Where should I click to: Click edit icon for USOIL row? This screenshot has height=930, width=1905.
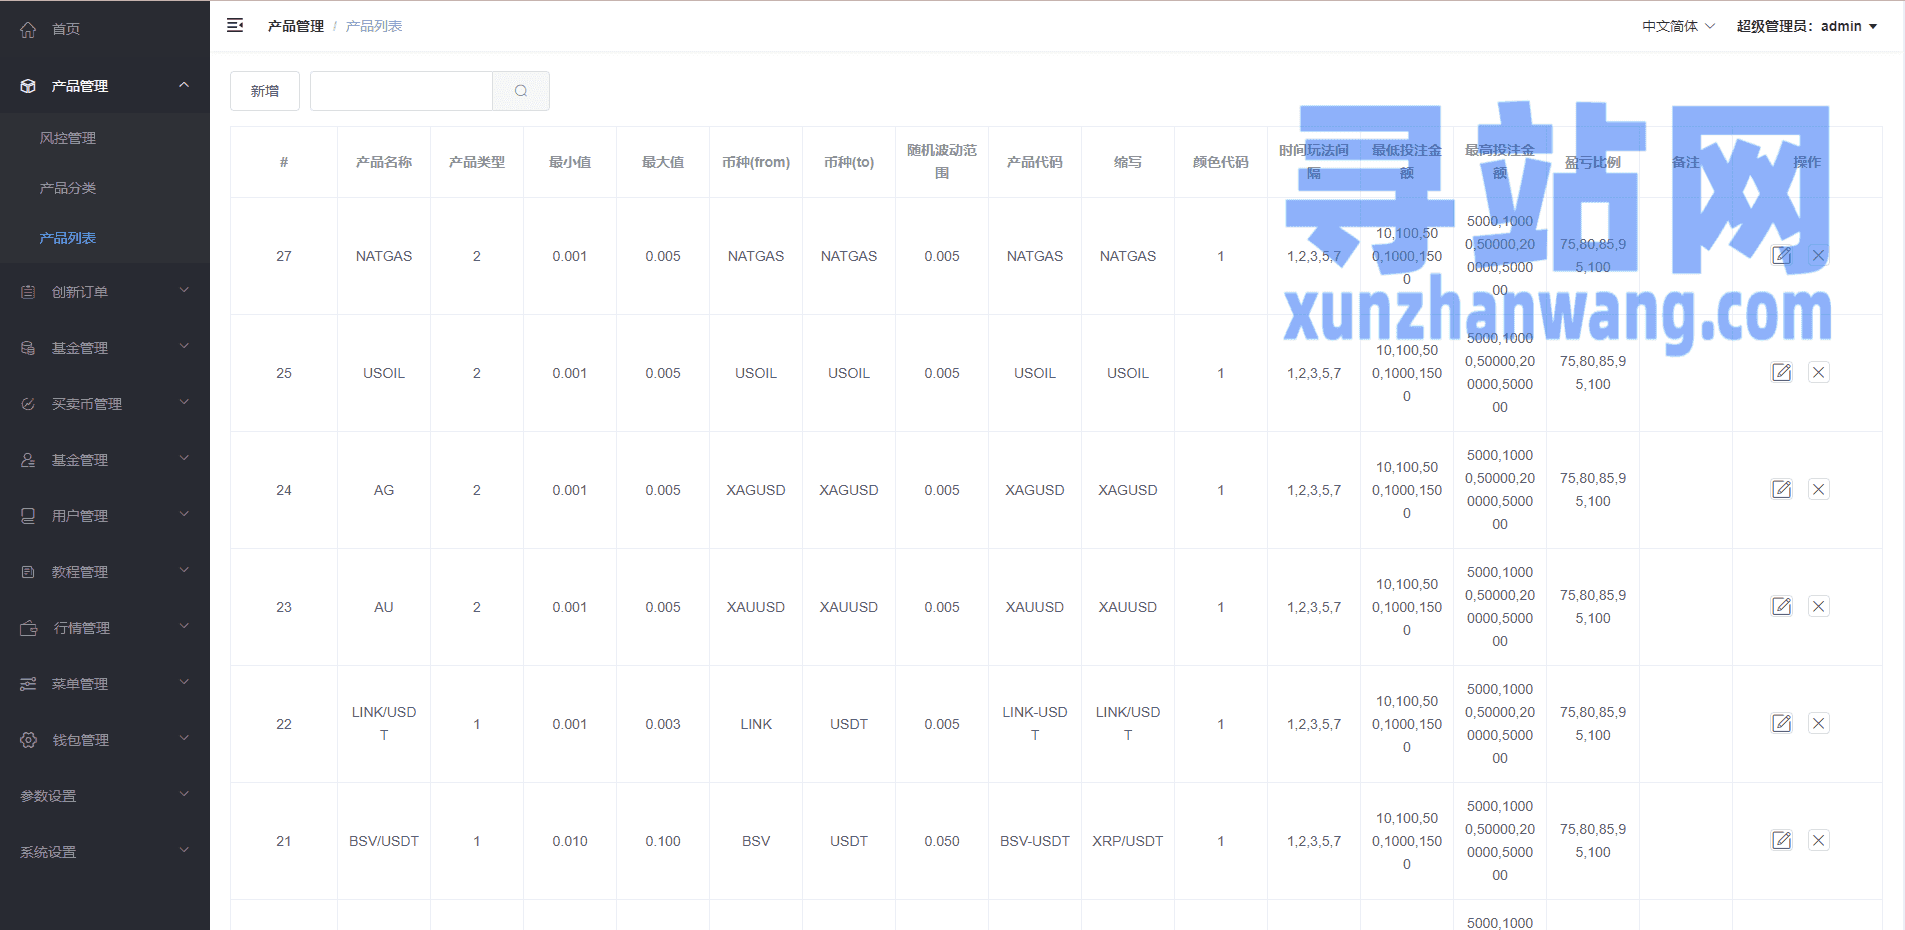point(1781,373)
